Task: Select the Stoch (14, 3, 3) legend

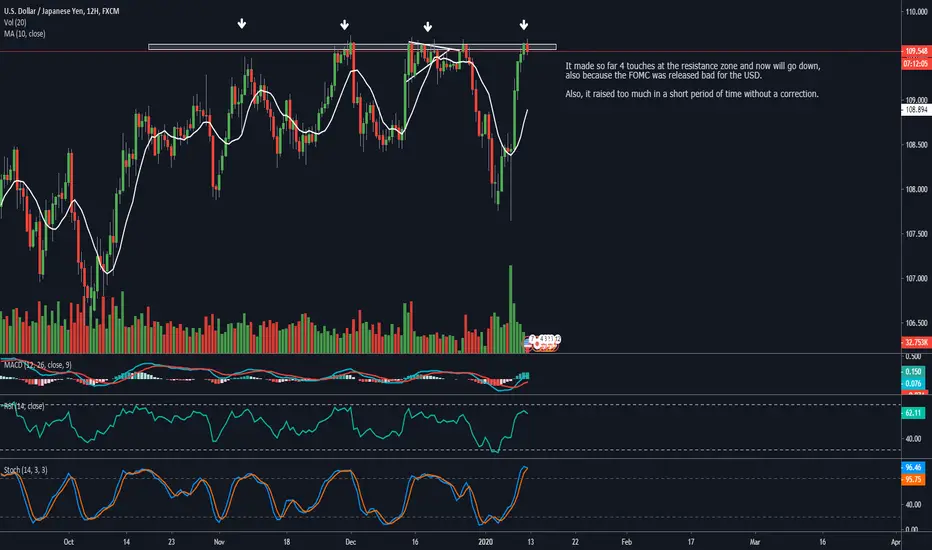Action: pos(26,470)
